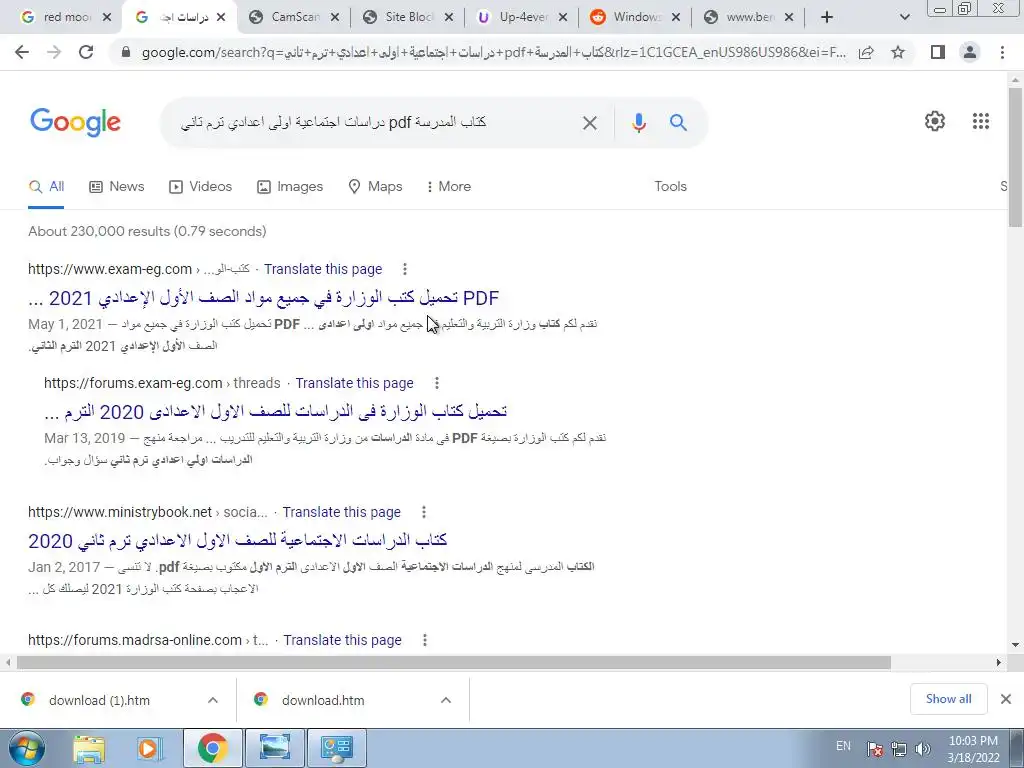Click the network tray icon
Image resolution: width=1024 pixels, height=768 pixels.
click(899, 749)
